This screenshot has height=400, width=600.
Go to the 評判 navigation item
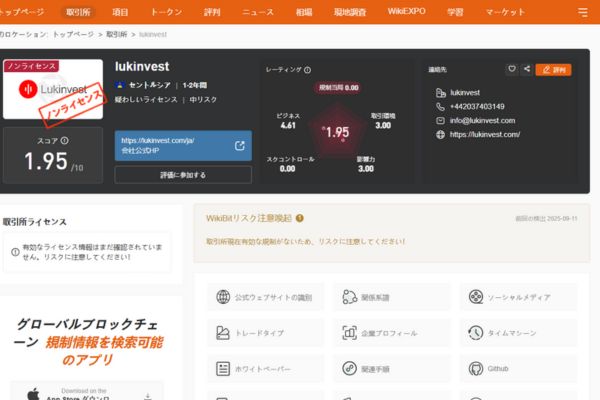tap(212, 12)
